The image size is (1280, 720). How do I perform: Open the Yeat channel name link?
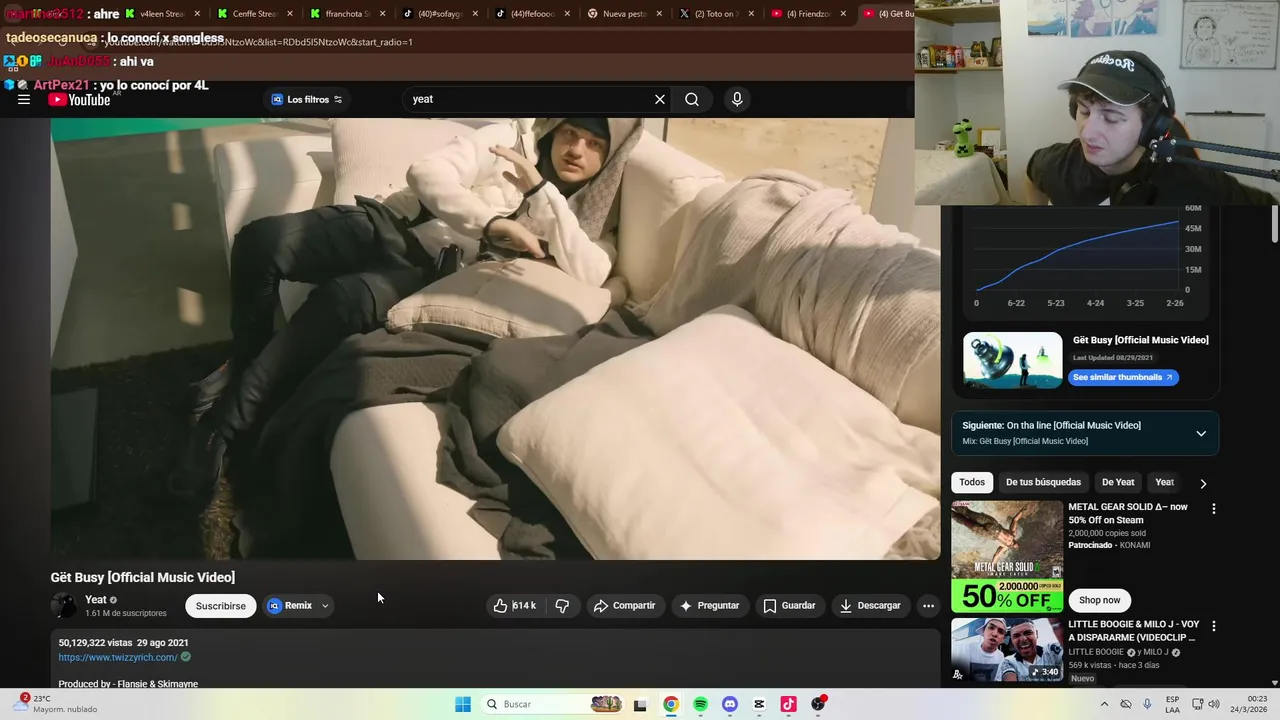[x=96, y=599]
